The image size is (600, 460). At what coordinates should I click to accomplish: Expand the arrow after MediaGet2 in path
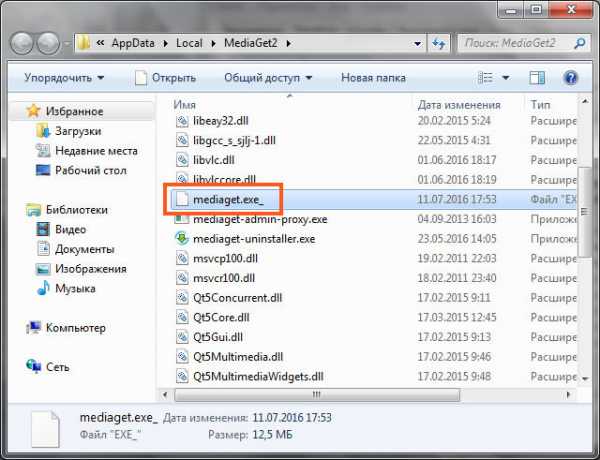click(288, 44)
